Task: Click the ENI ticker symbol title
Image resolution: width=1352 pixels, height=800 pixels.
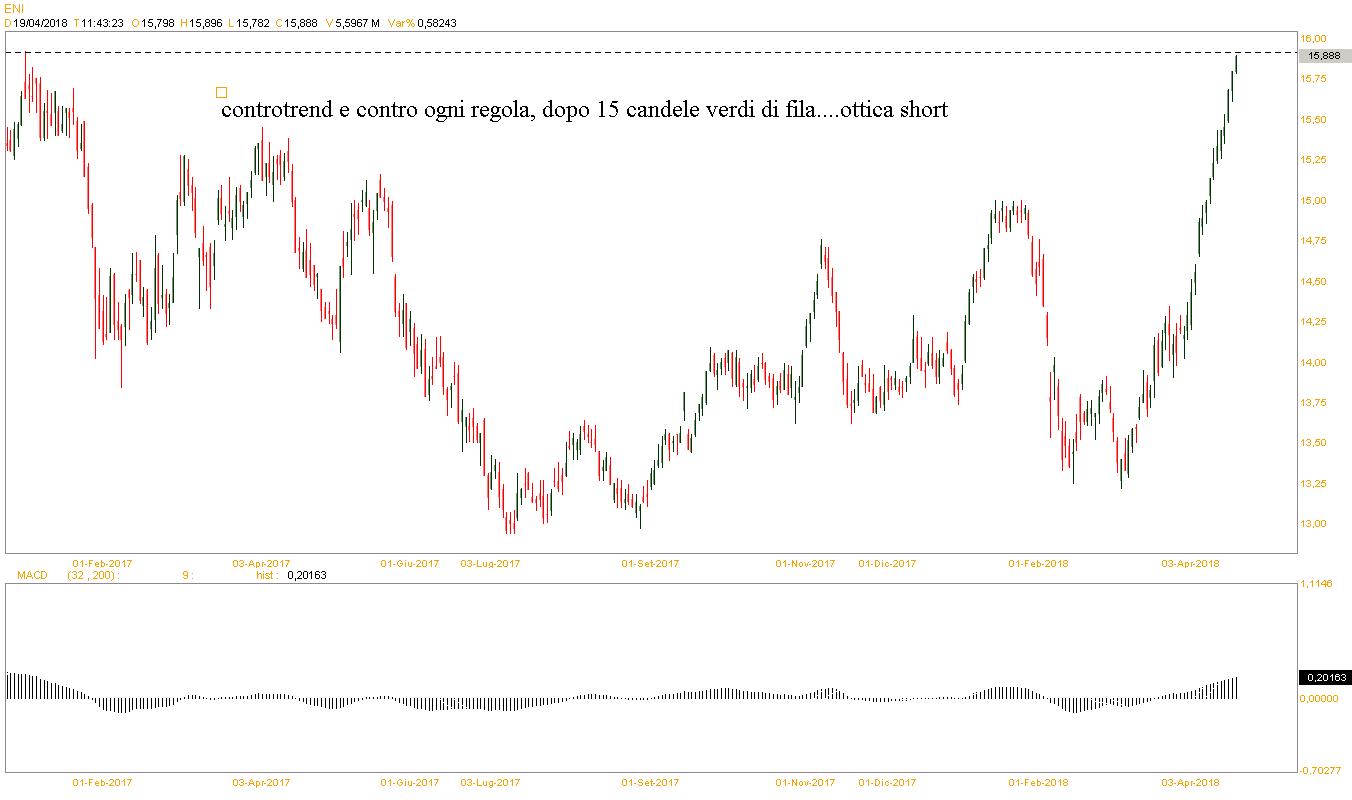Action: click(x=14, y=7)
